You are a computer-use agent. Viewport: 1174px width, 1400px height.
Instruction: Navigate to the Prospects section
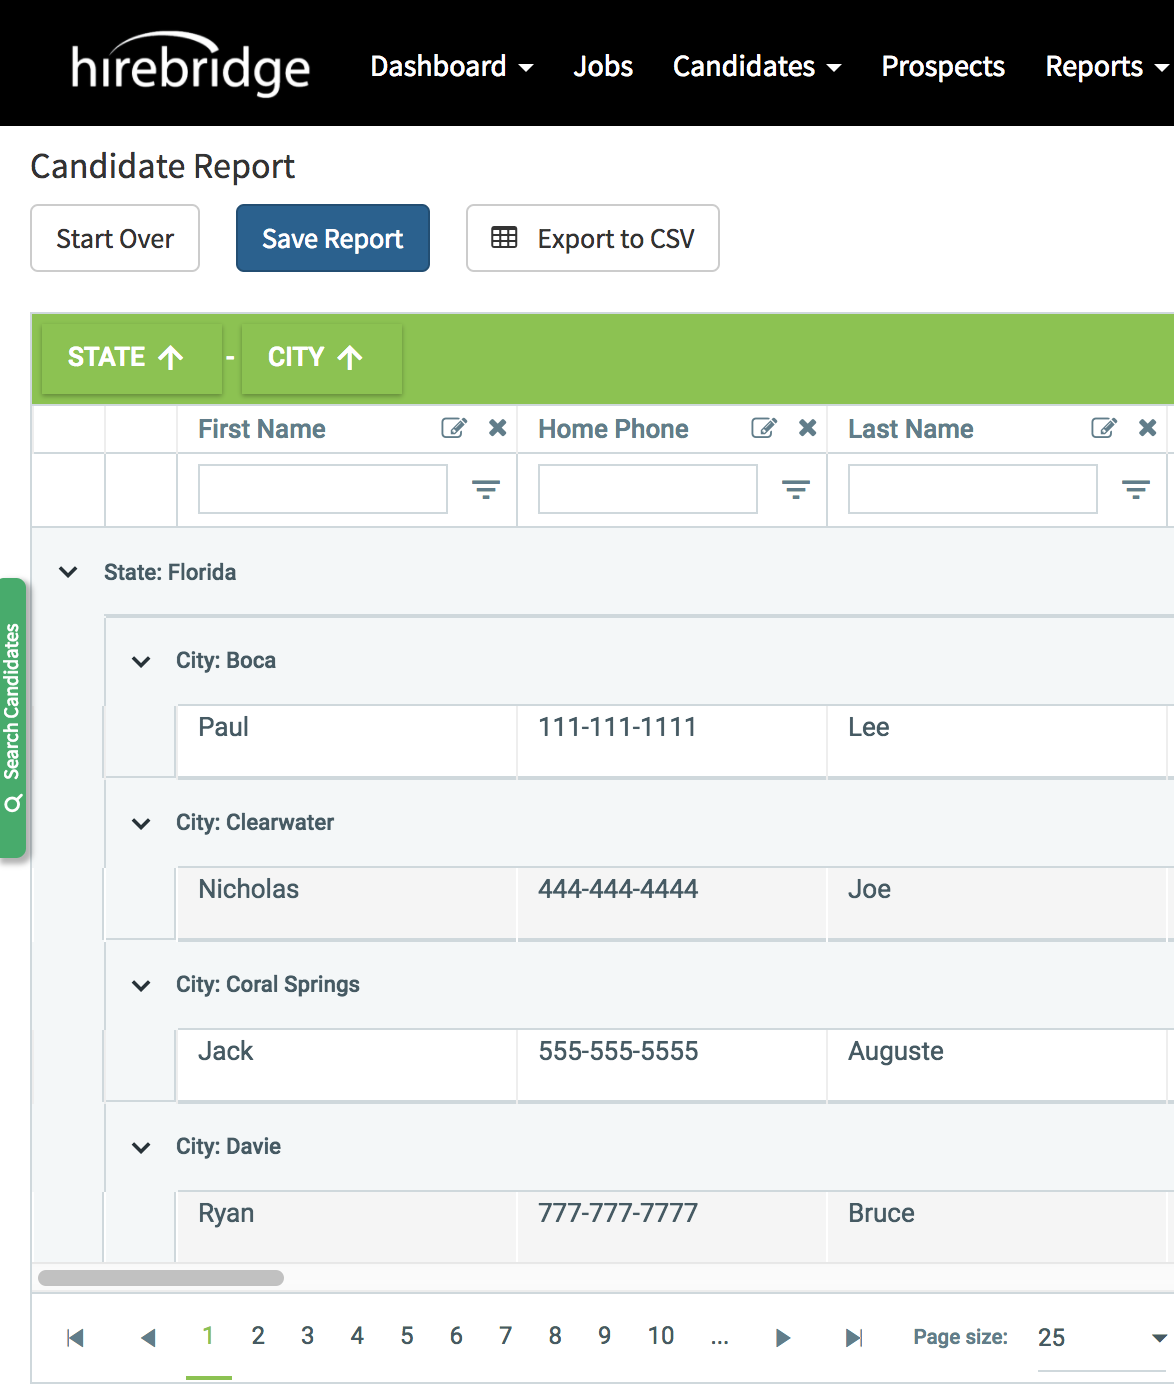click(x=942, y=66)
